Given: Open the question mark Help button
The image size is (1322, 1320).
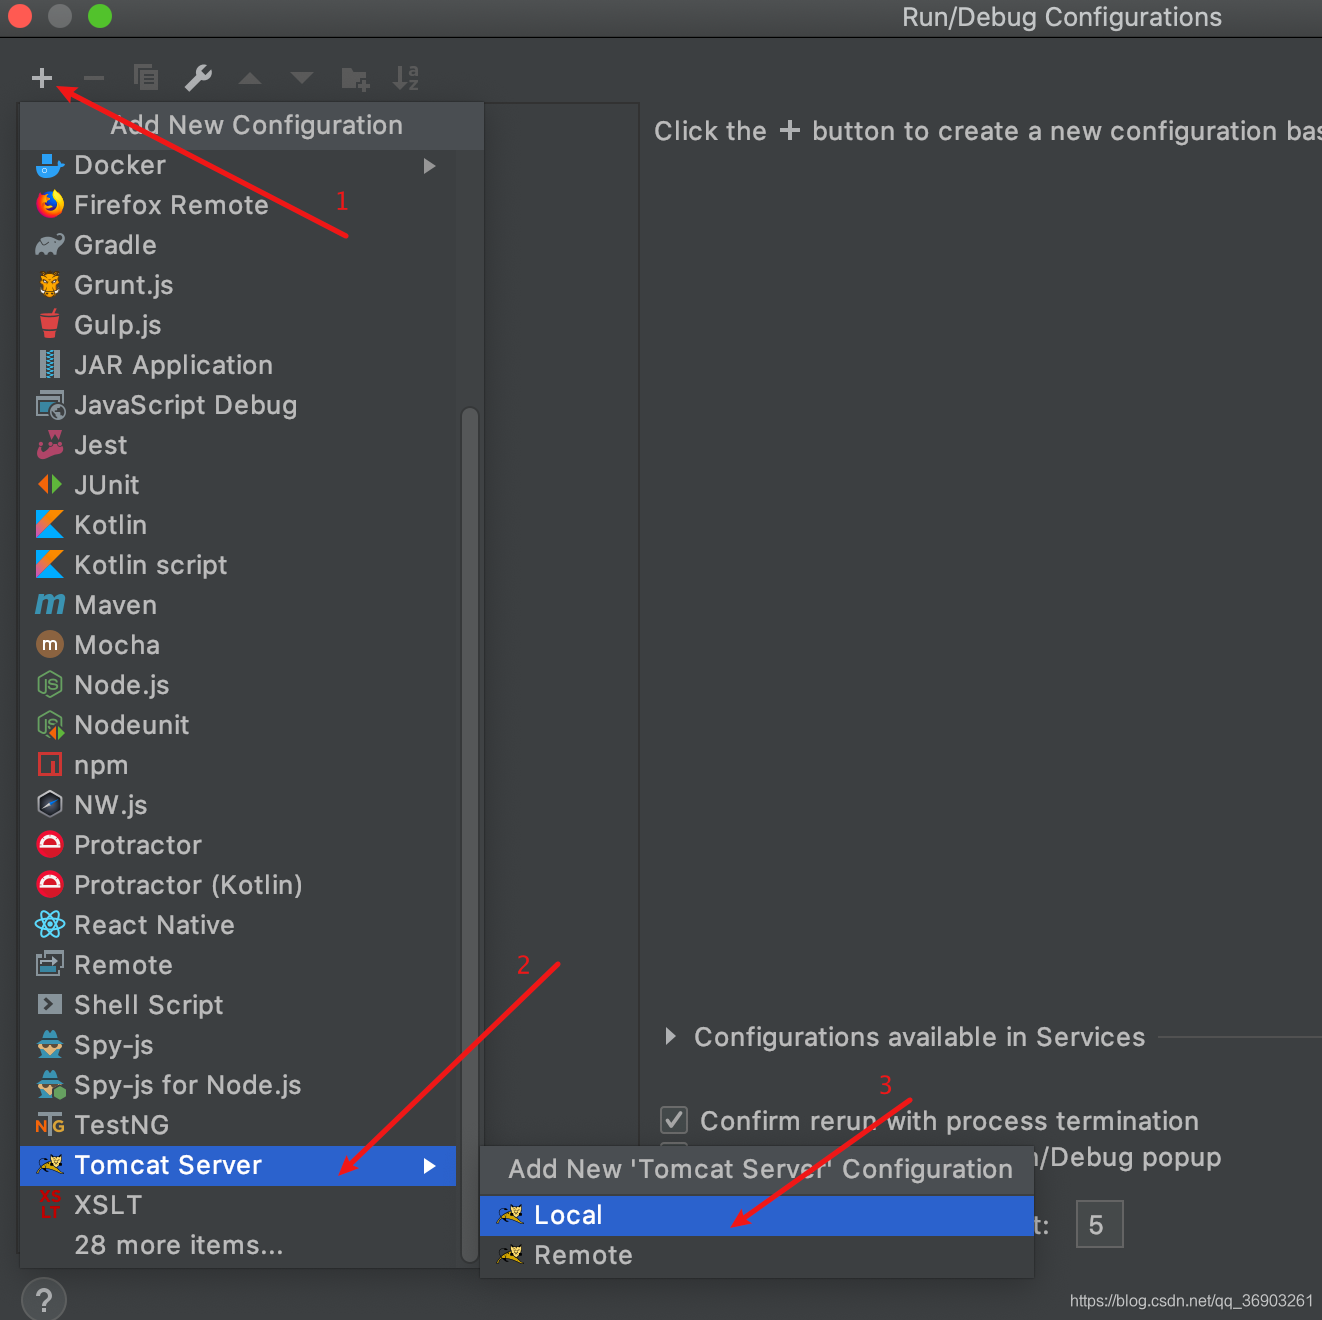Looking at the screenshot, I should tap(43, 1300).
